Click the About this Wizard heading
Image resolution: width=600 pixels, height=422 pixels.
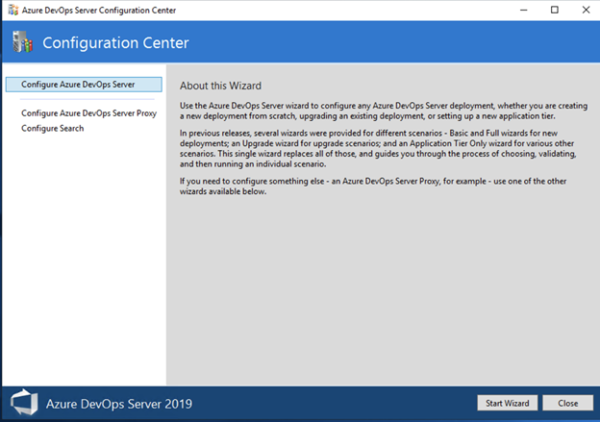[220, 86]
